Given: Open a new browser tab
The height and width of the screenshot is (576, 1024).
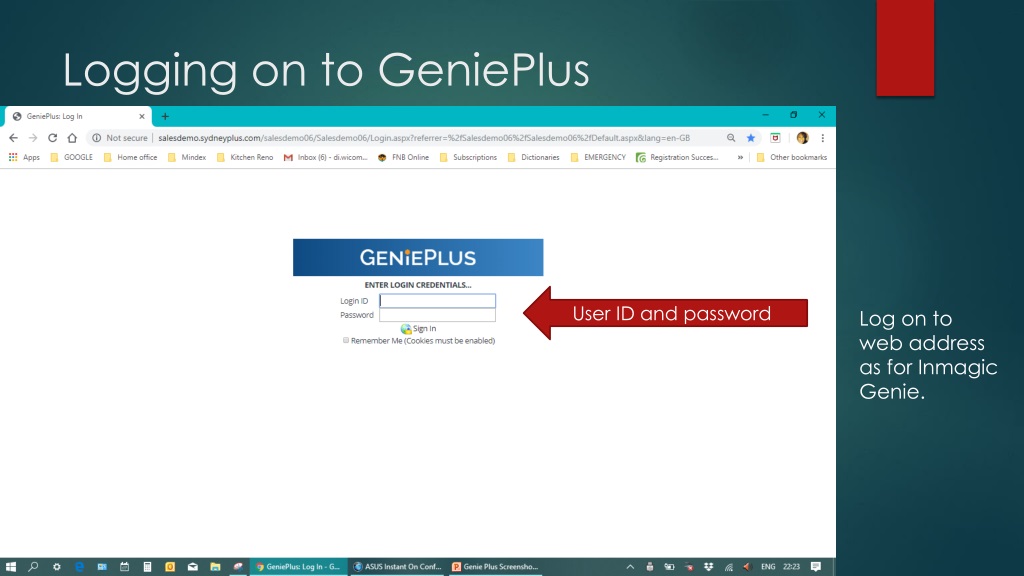Looking at the screenshot, I should click(x=165, y=116).
